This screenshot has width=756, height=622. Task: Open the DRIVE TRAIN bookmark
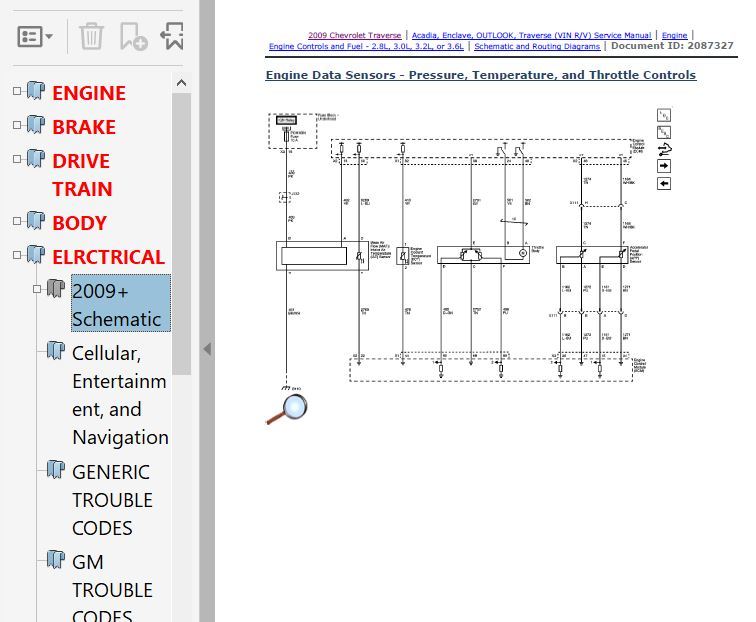[x=82, y=175]
